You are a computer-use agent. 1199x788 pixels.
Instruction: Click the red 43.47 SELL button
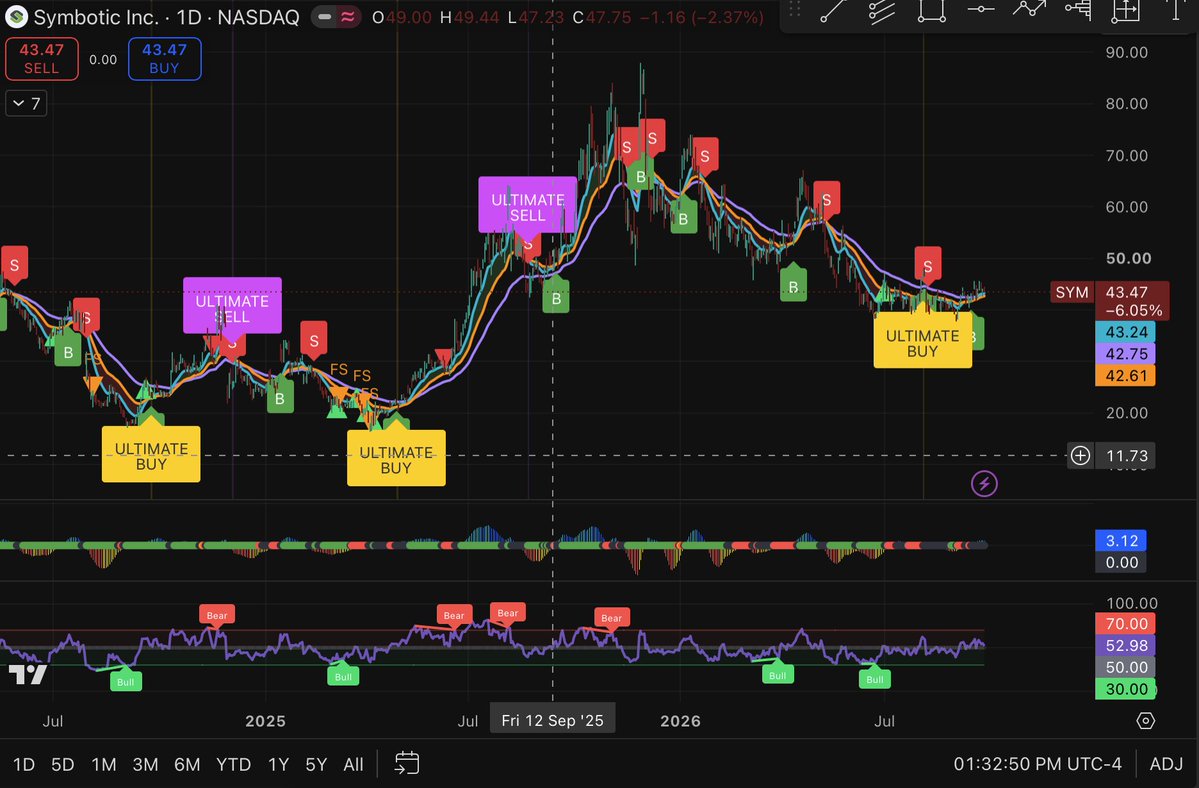[41, 59]
